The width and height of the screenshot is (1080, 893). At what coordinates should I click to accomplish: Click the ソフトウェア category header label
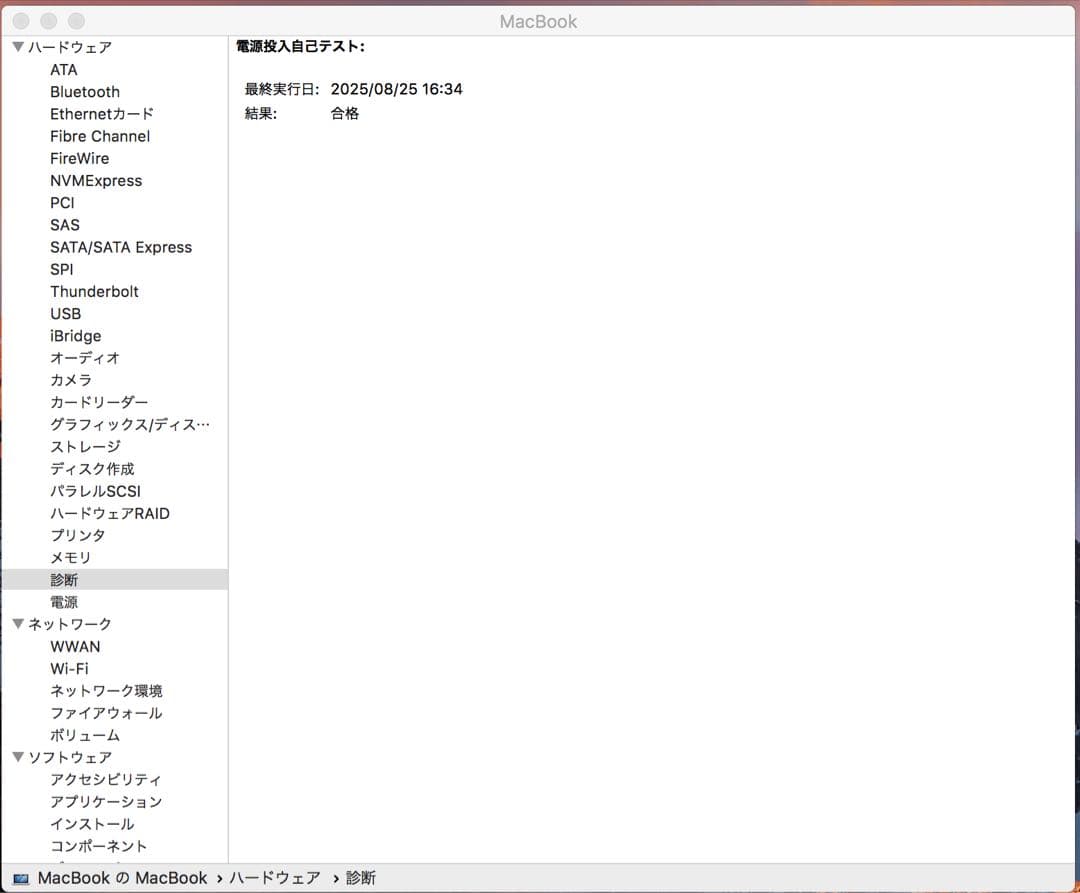(70, 757)
